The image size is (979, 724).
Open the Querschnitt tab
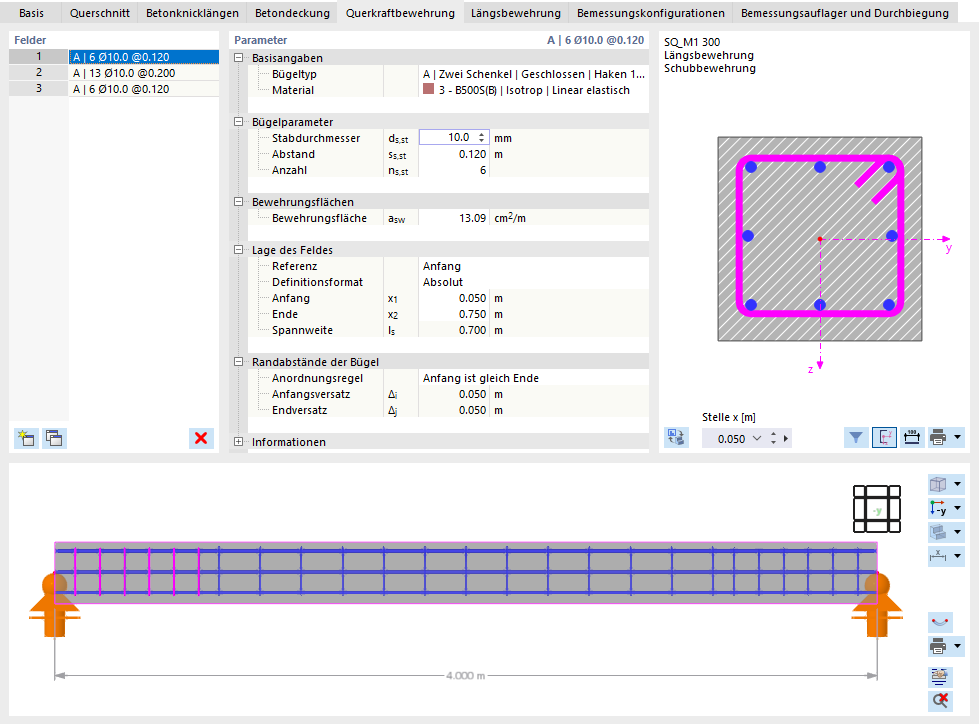tap(100, 13)
